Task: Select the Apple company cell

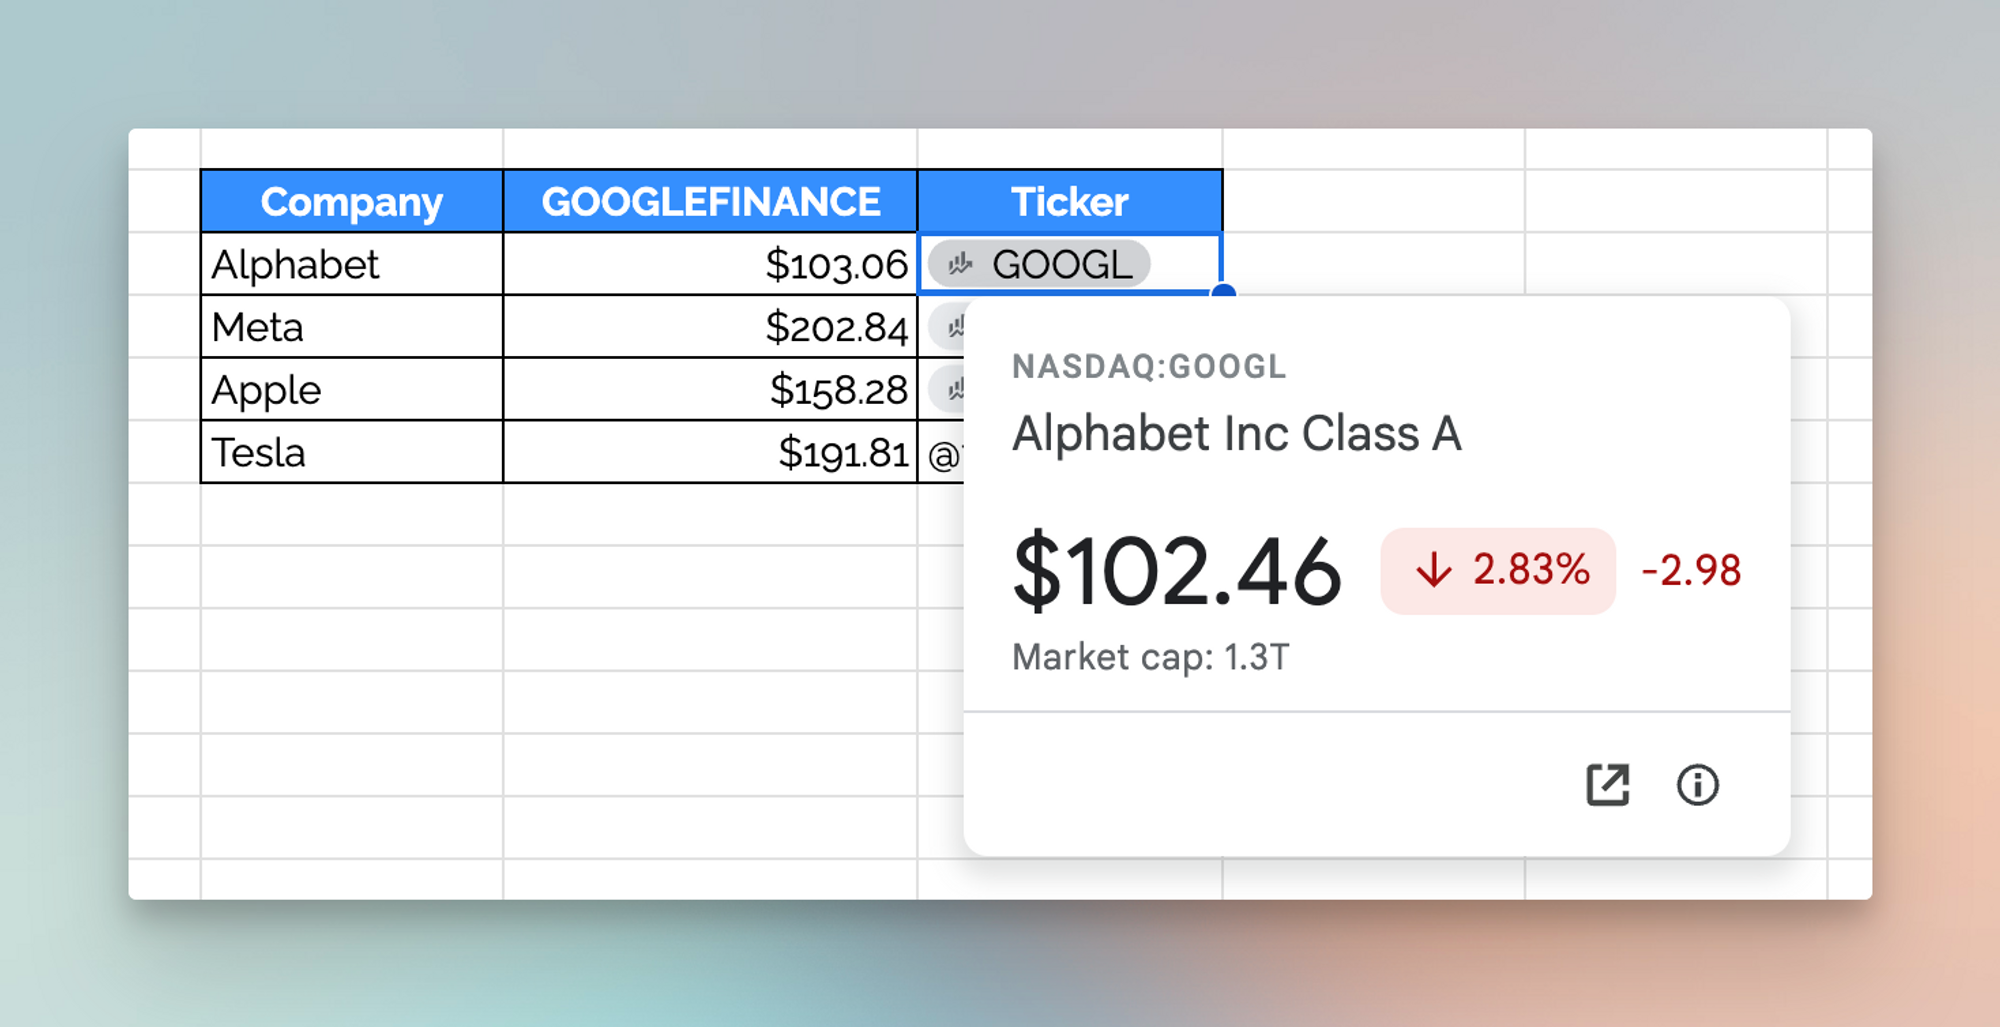Action: click(351, 389)
